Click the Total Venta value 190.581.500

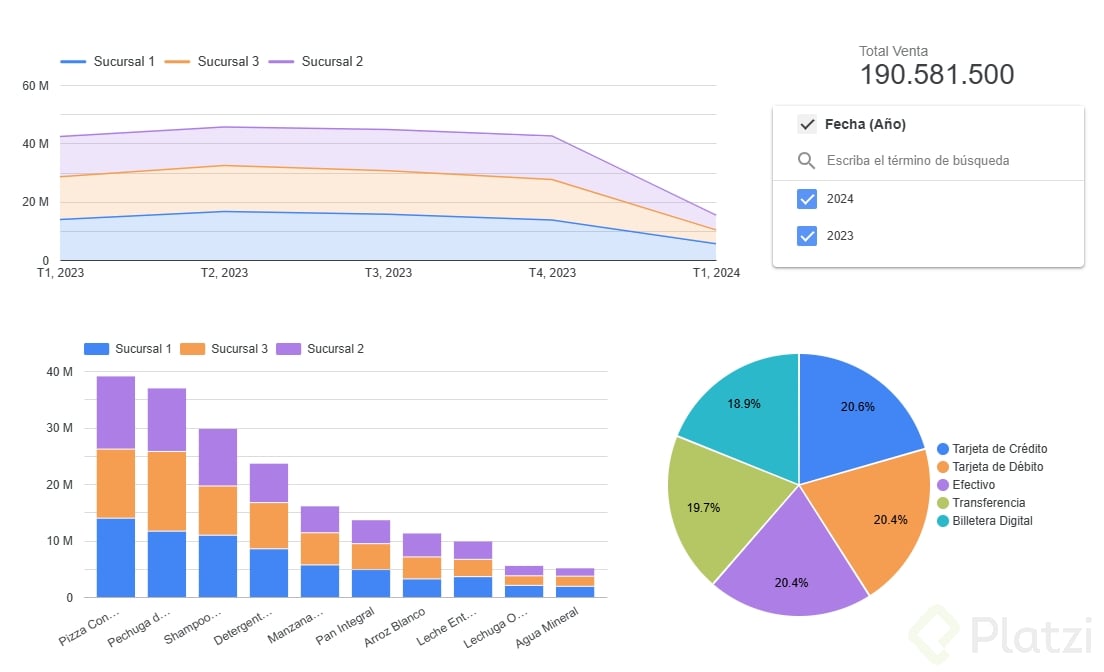[937, 75]
